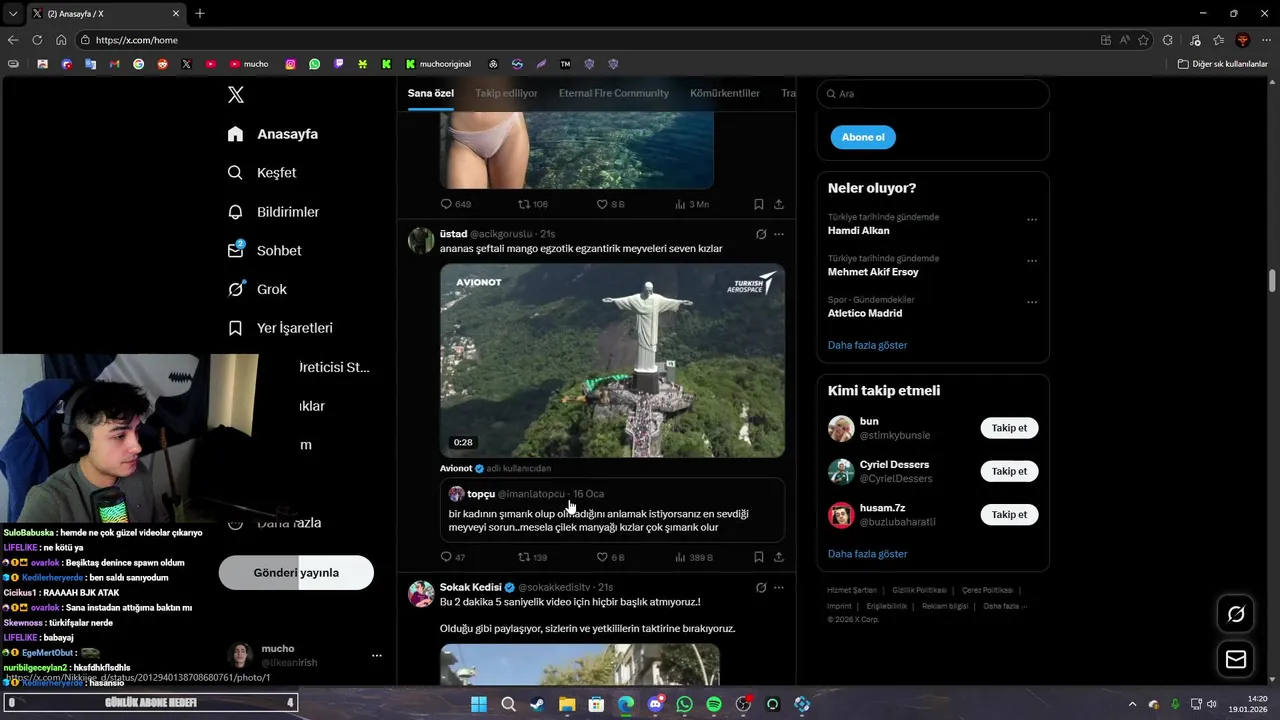Click Grok icon on Sokak Kedisi post
Screen dimensions: 1280x720
(x=761, y=588)
